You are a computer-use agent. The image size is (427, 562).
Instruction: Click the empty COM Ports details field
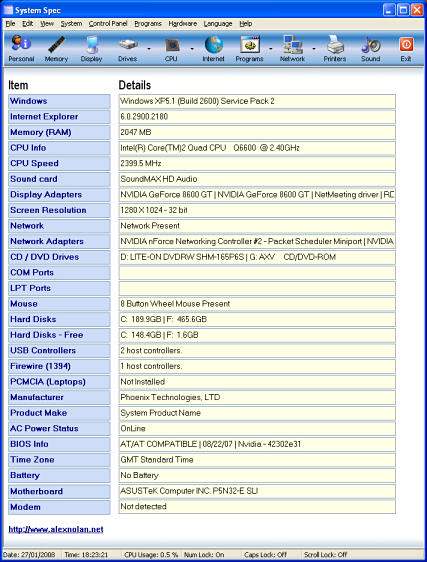click(x=257, y=273)
